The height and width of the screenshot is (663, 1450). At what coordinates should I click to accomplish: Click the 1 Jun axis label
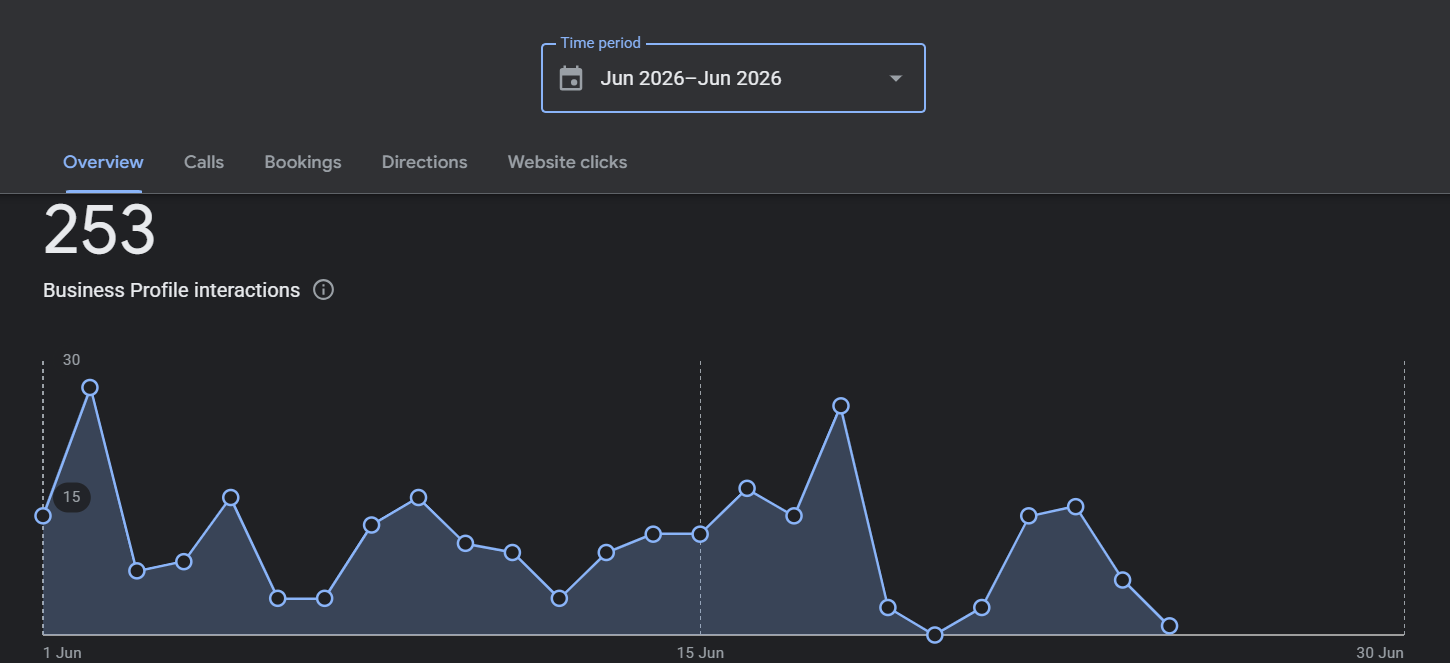[x=62, y=653]
